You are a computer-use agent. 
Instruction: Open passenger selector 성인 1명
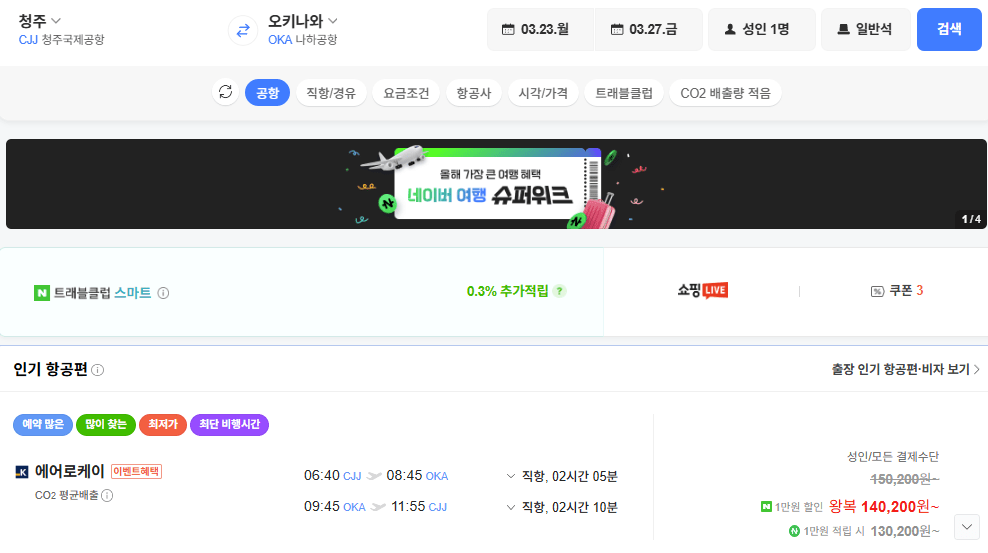point(762,29)
